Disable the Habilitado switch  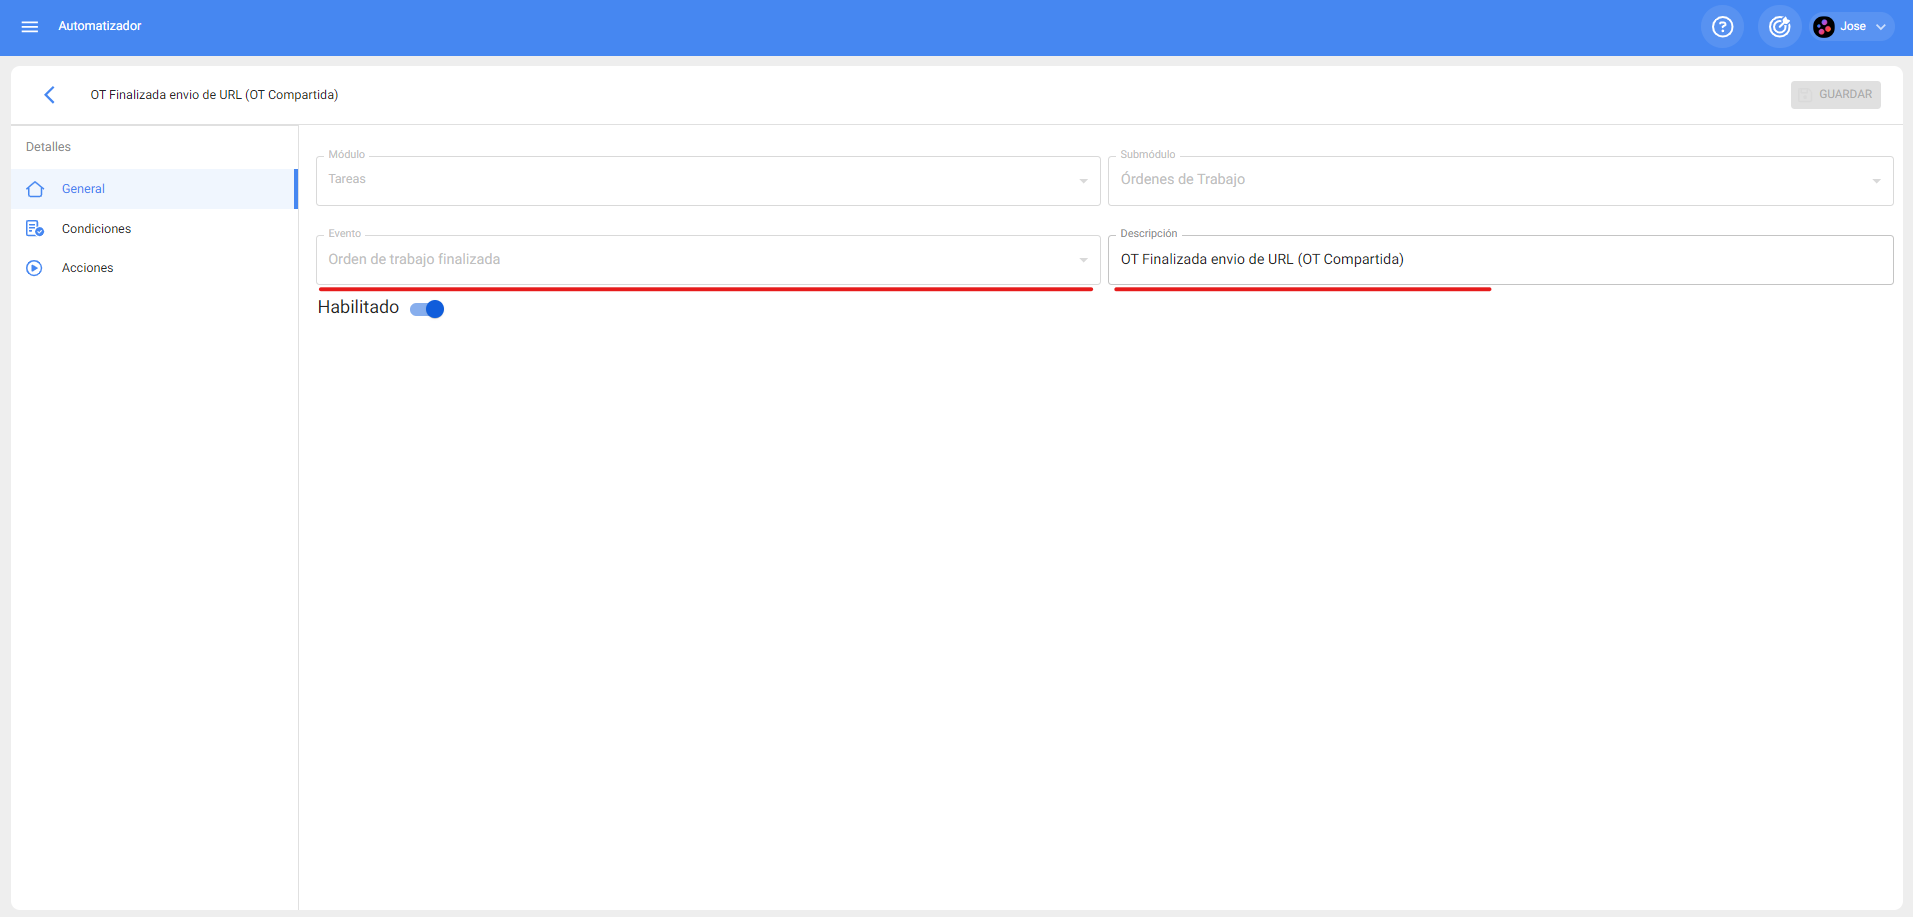(x=428, y=309)
